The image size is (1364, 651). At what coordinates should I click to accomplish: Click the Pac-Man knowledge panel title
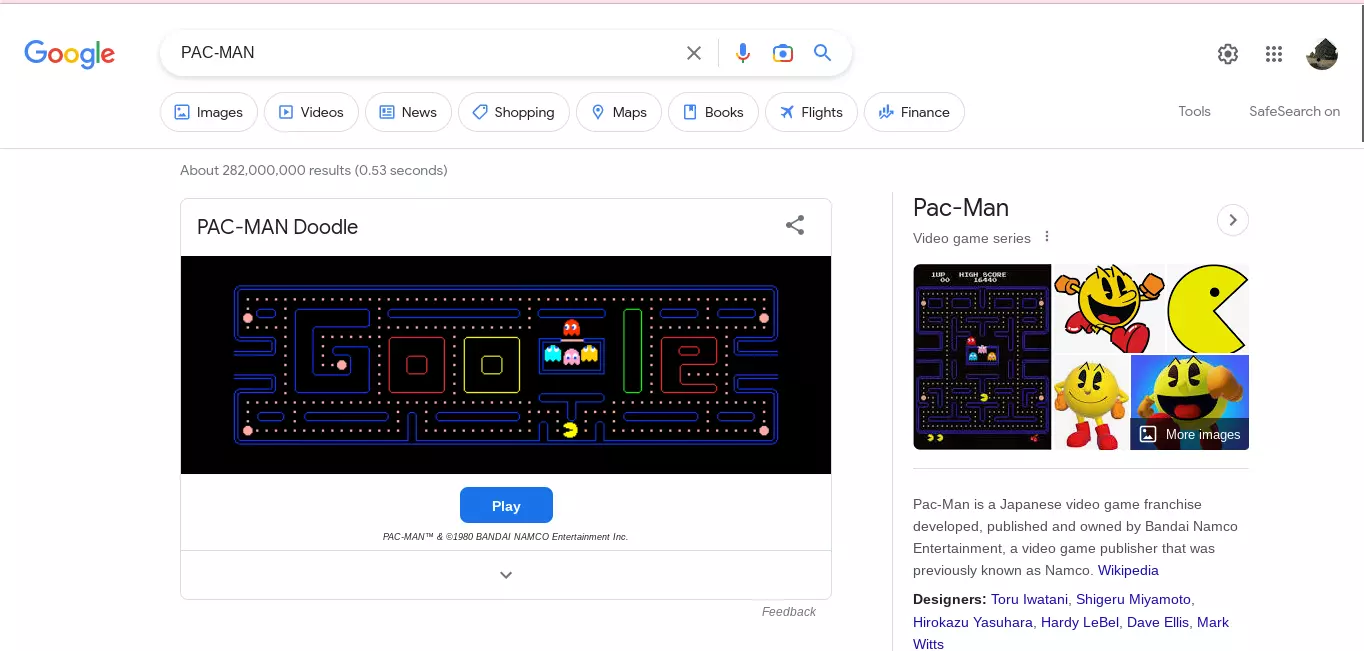pyautogui.click(x=961, y=208)
